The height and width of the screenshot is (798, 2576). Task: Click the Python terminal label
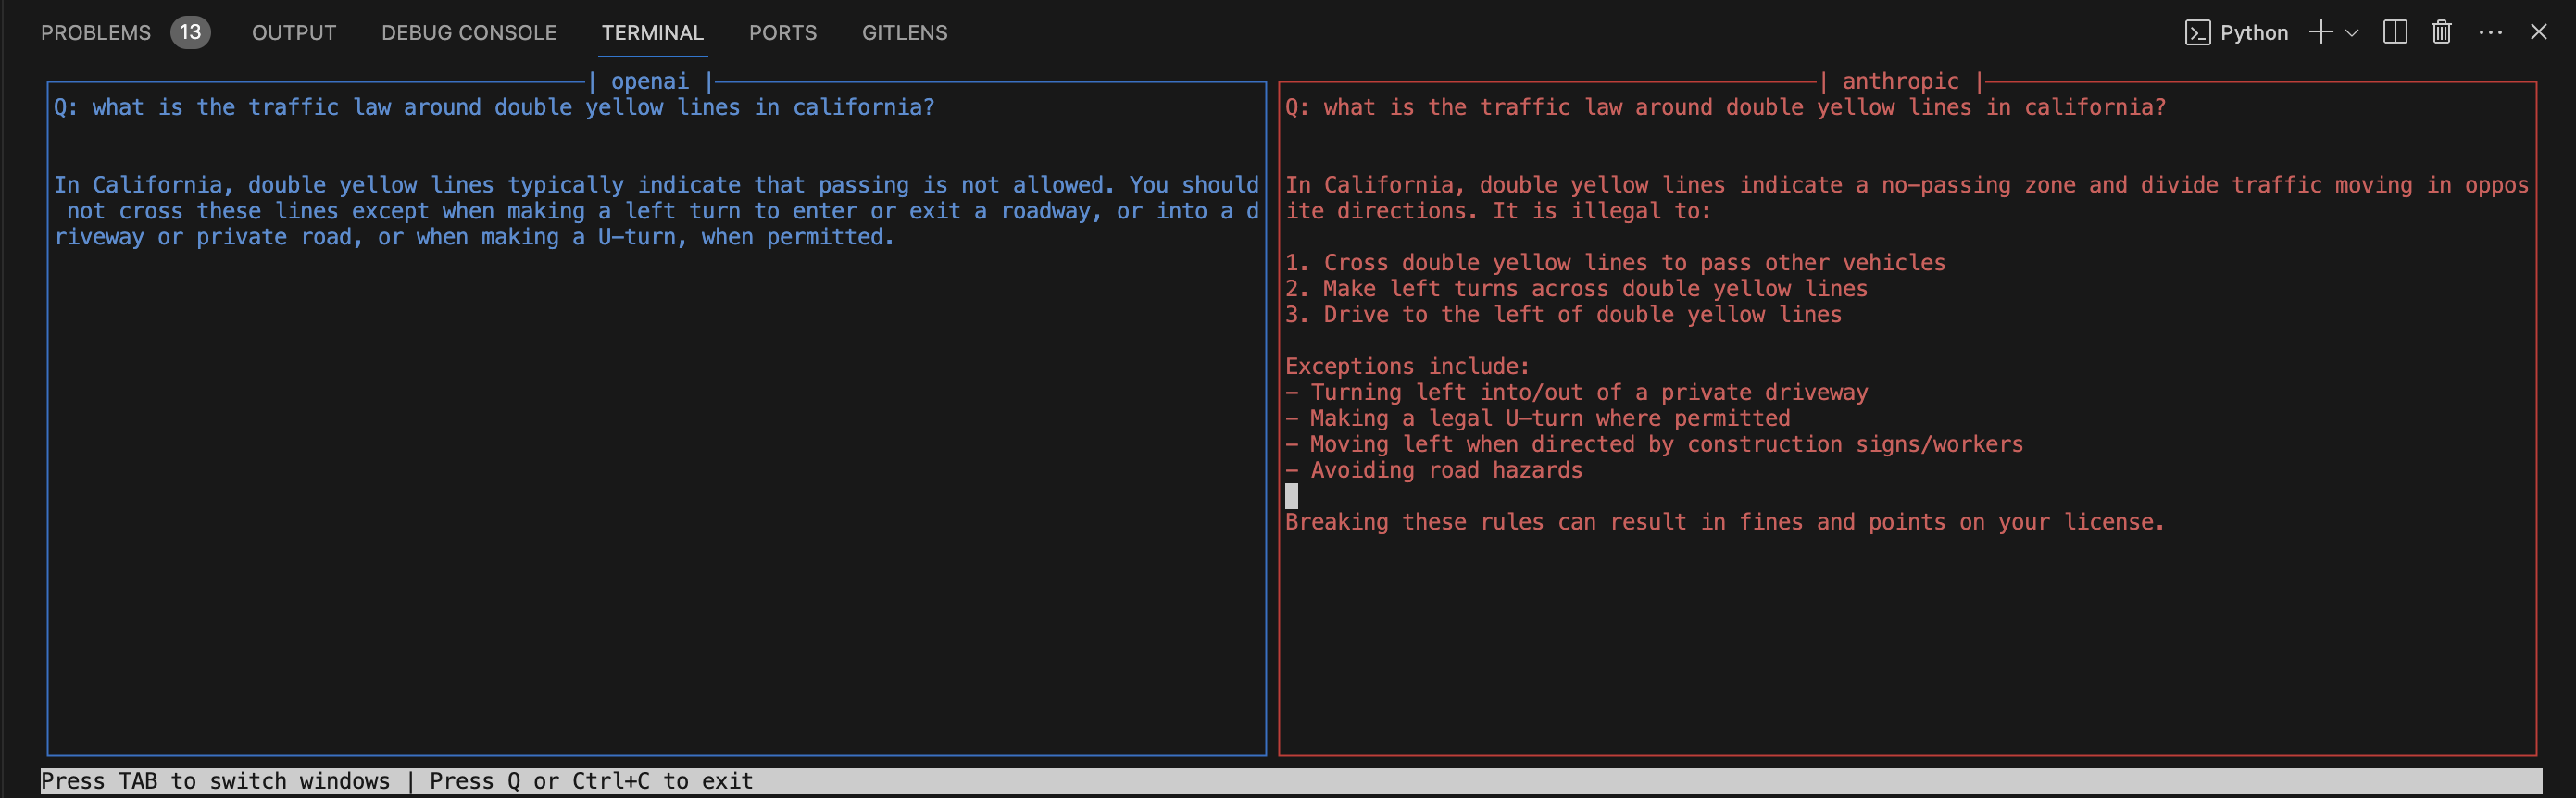click(x=2254, y=33)
